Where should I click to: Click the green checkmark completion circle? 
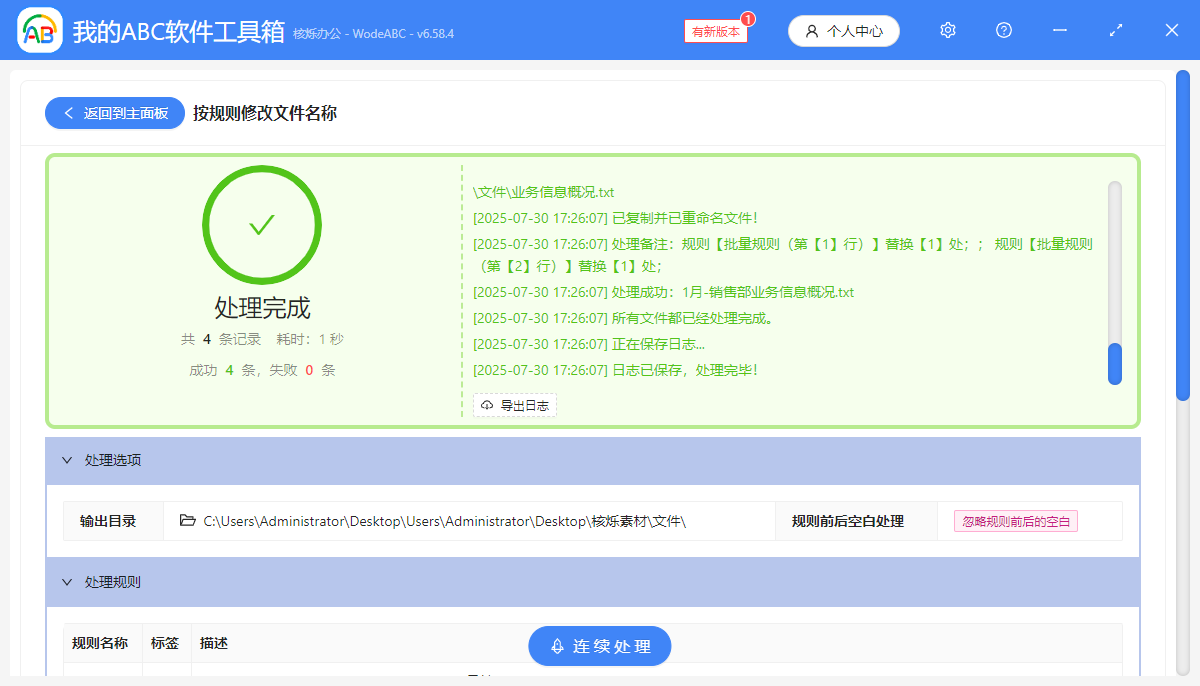262,224
